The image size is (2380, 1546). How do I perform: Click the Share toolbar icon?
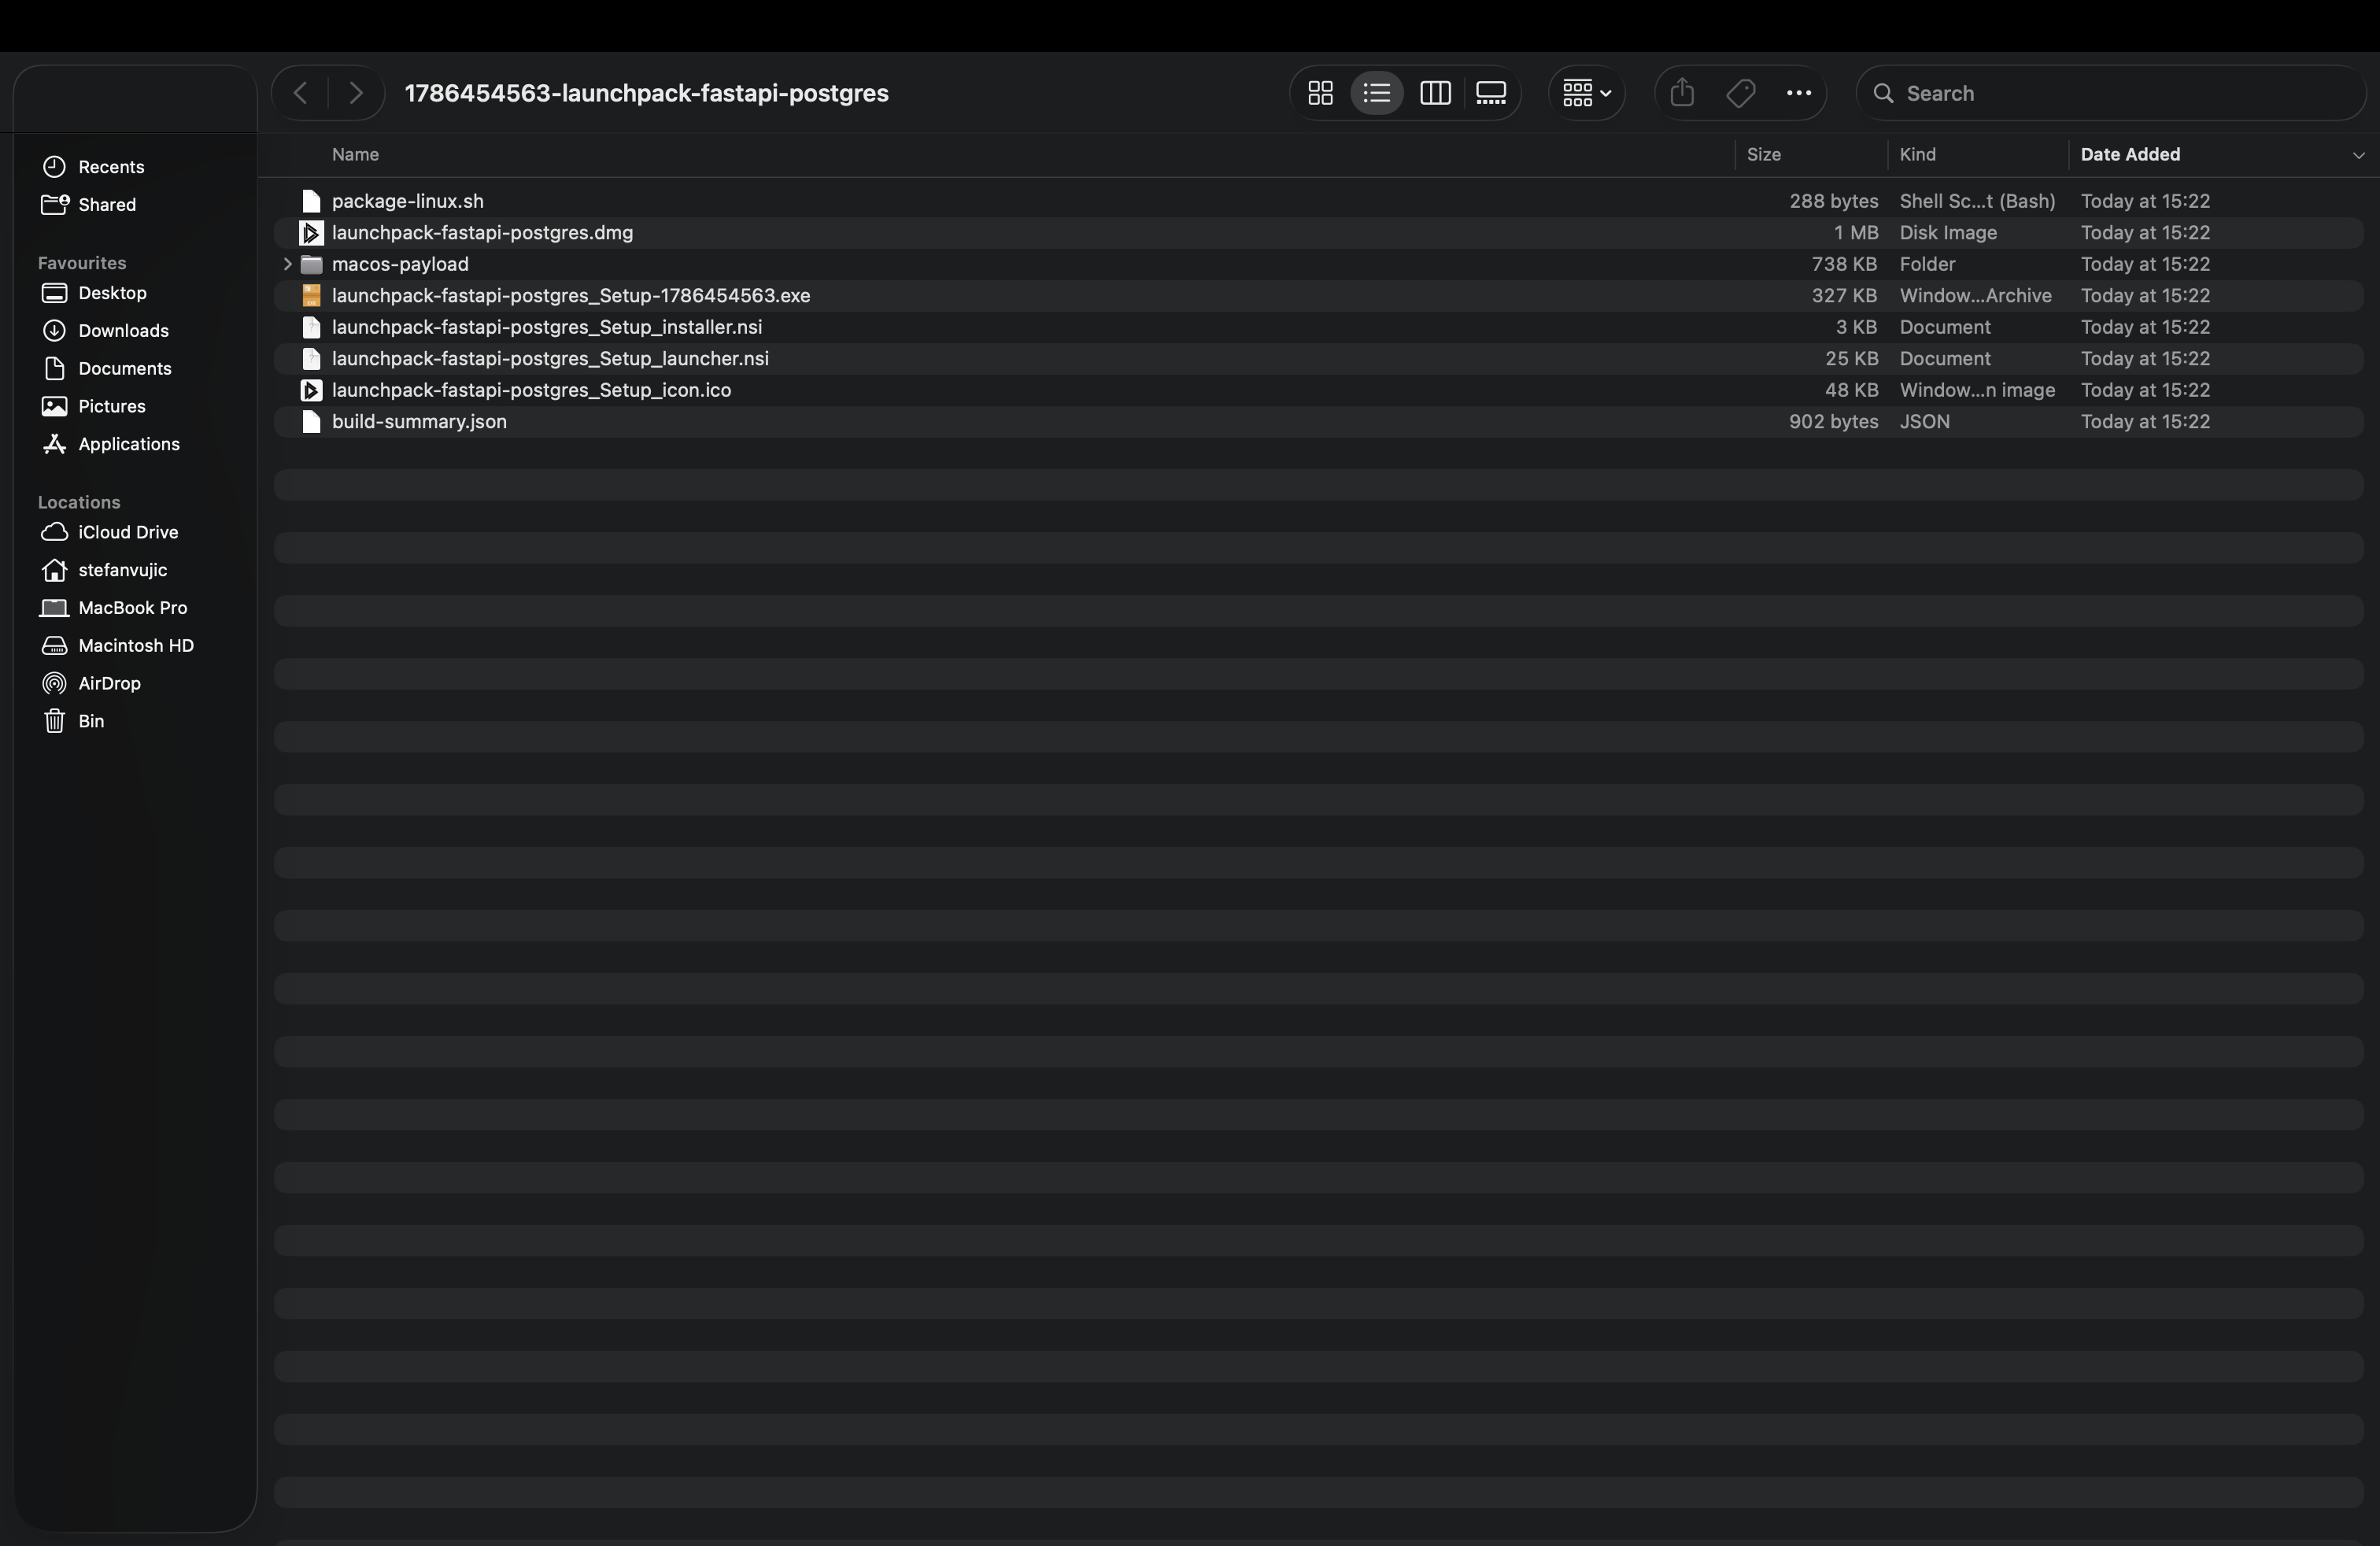[x=1682, y=93]
